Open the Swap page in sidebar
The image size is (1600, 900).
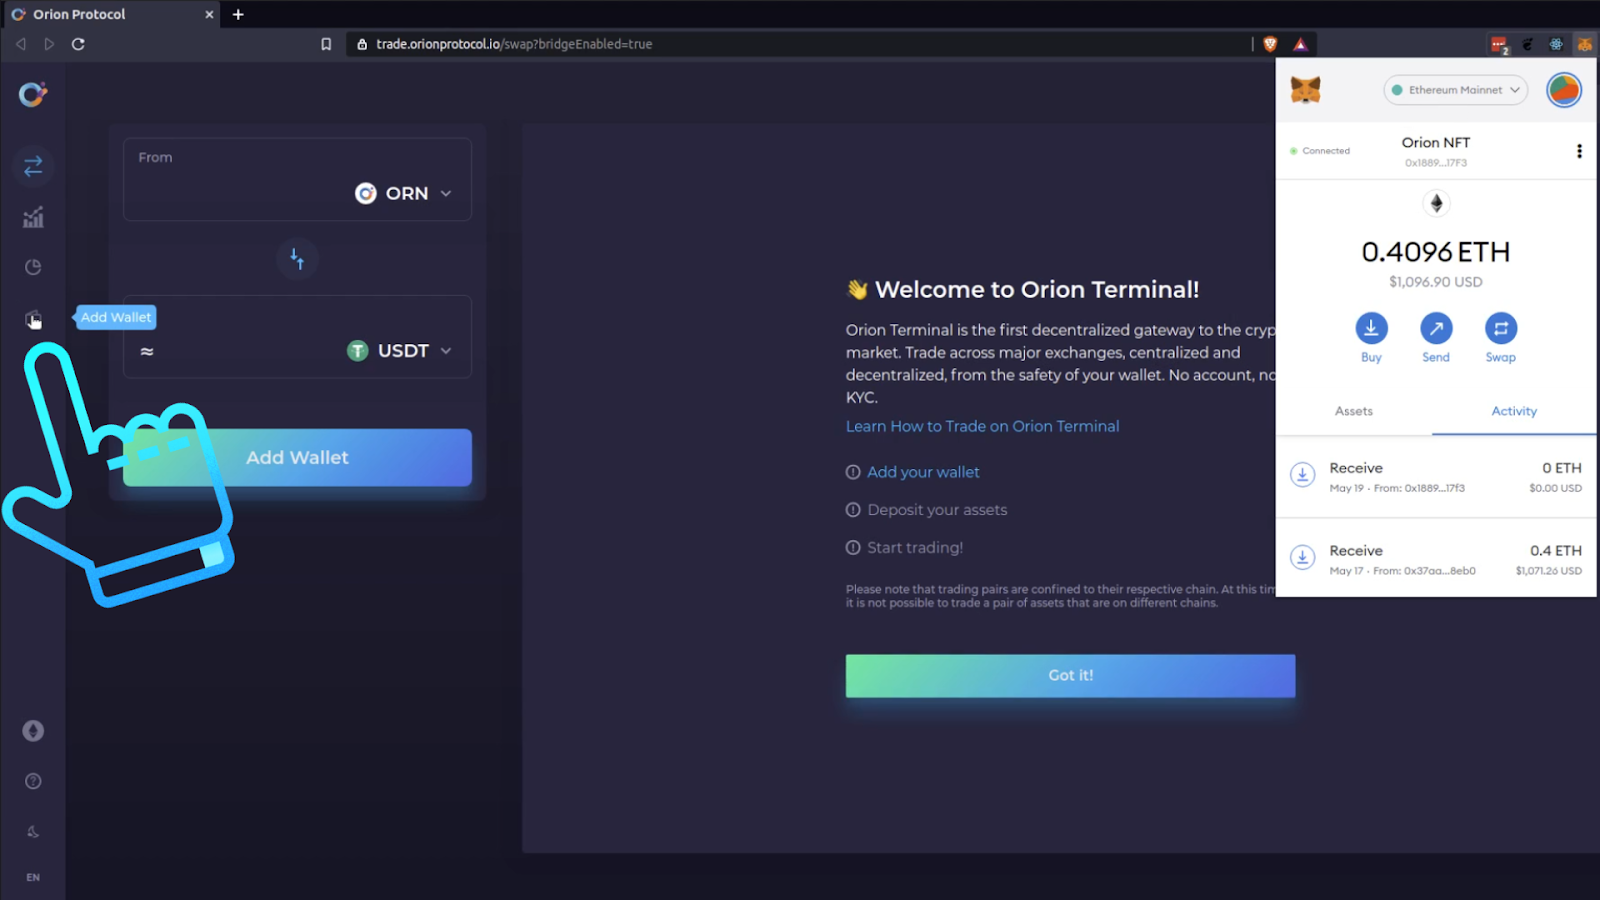point(33,166)
